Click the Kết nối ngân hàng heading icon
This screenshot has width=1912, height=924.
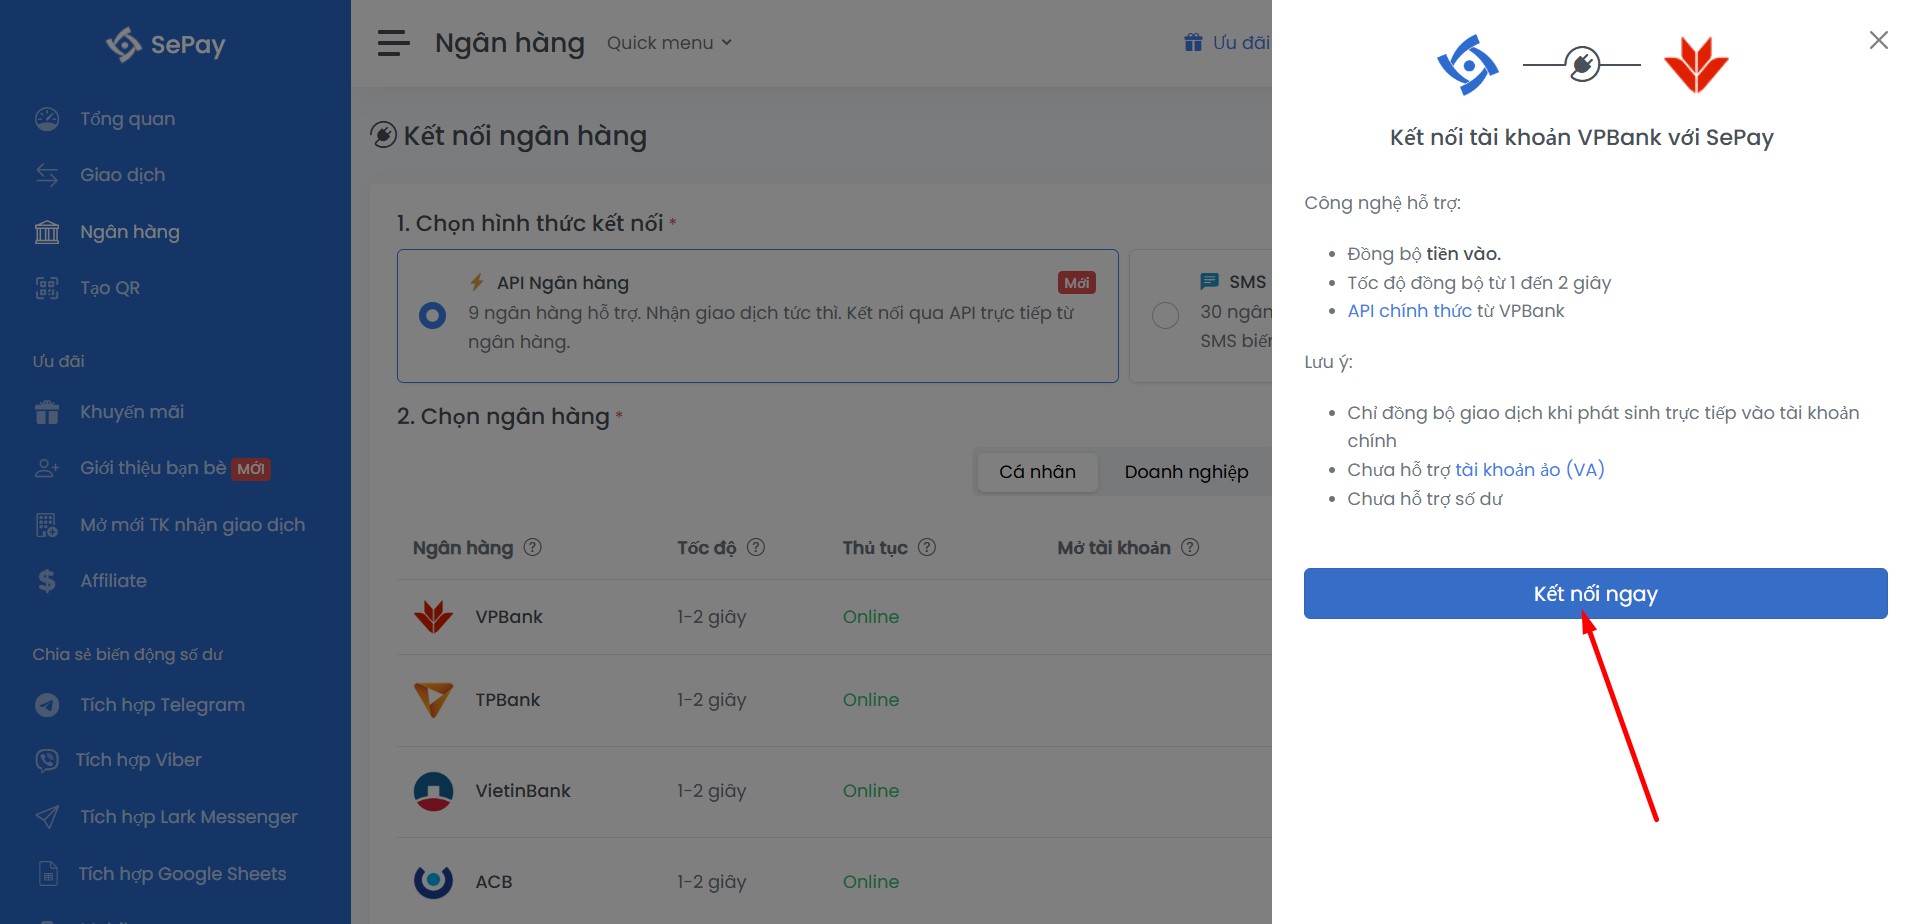point(384,135)
